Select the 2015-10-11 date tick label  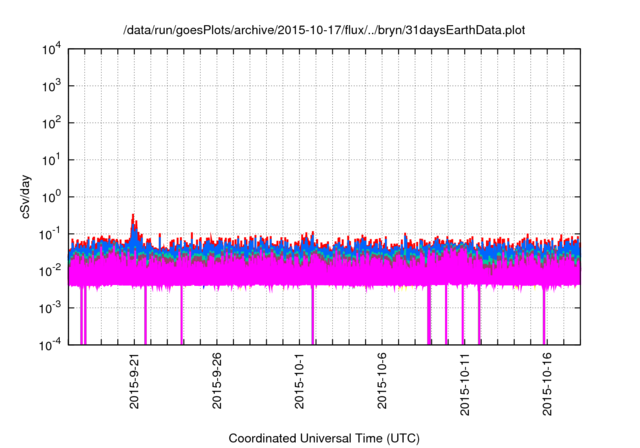click(x=463, y=380)
